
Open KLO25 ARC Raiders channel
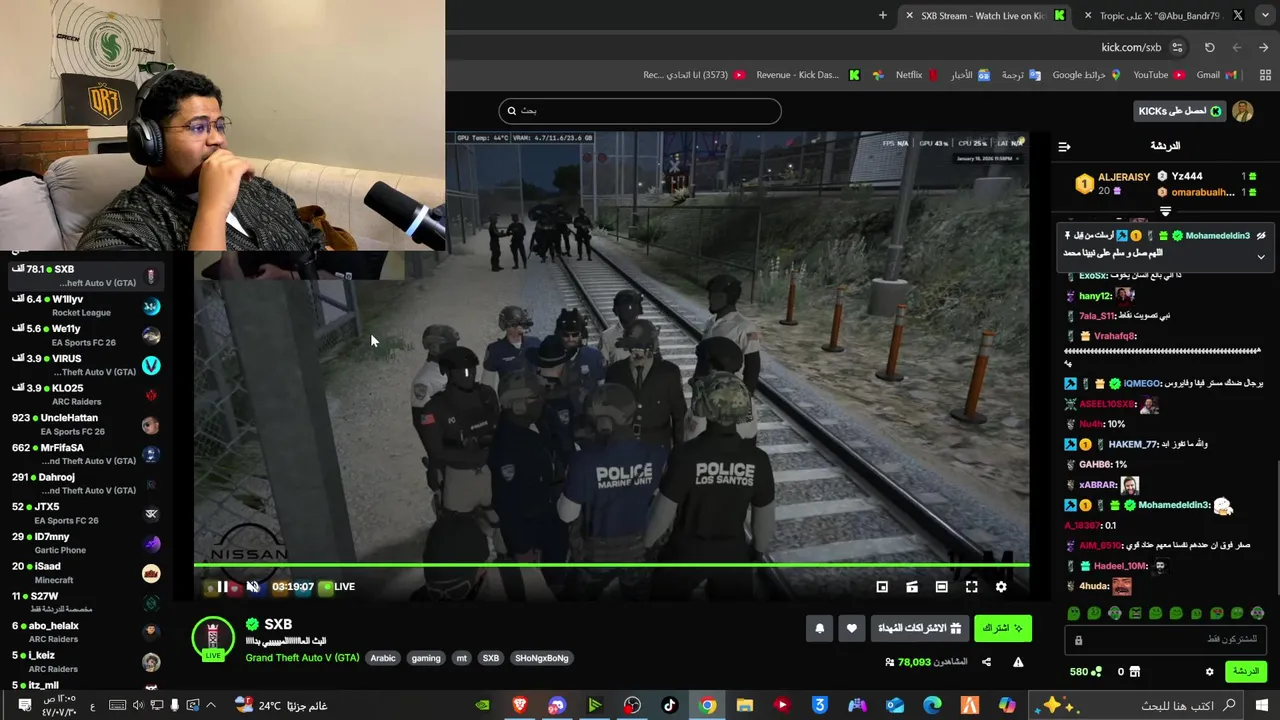tap(86, 394)
